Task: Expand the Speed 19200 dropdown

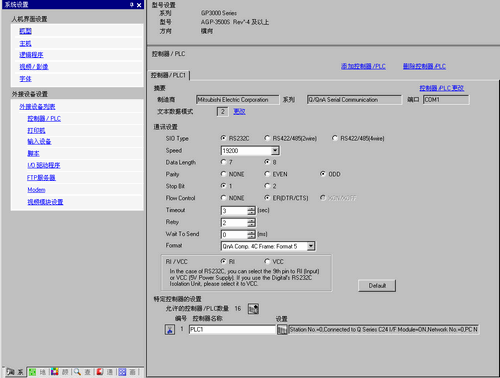Action: coord(275,151)
